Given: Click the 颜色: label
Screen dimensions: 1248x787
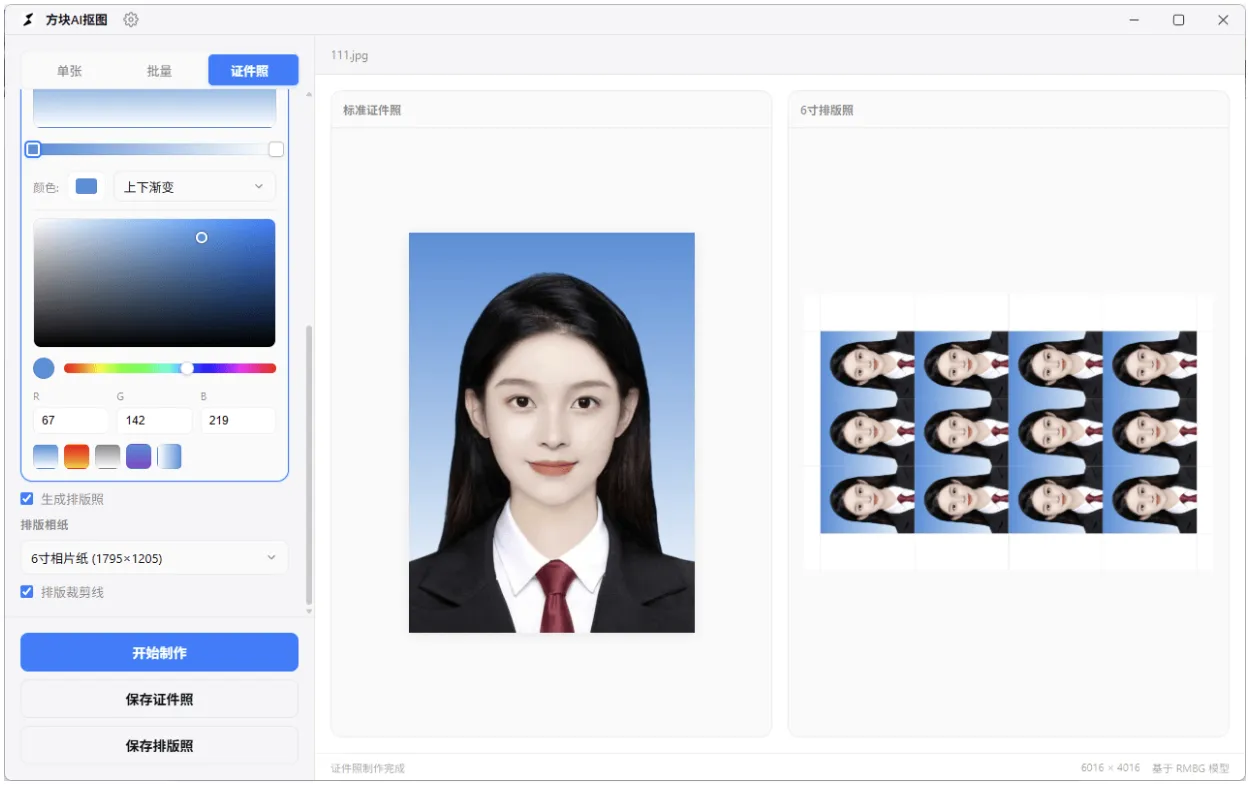Looking at the screenshot, I should (46, 187).
